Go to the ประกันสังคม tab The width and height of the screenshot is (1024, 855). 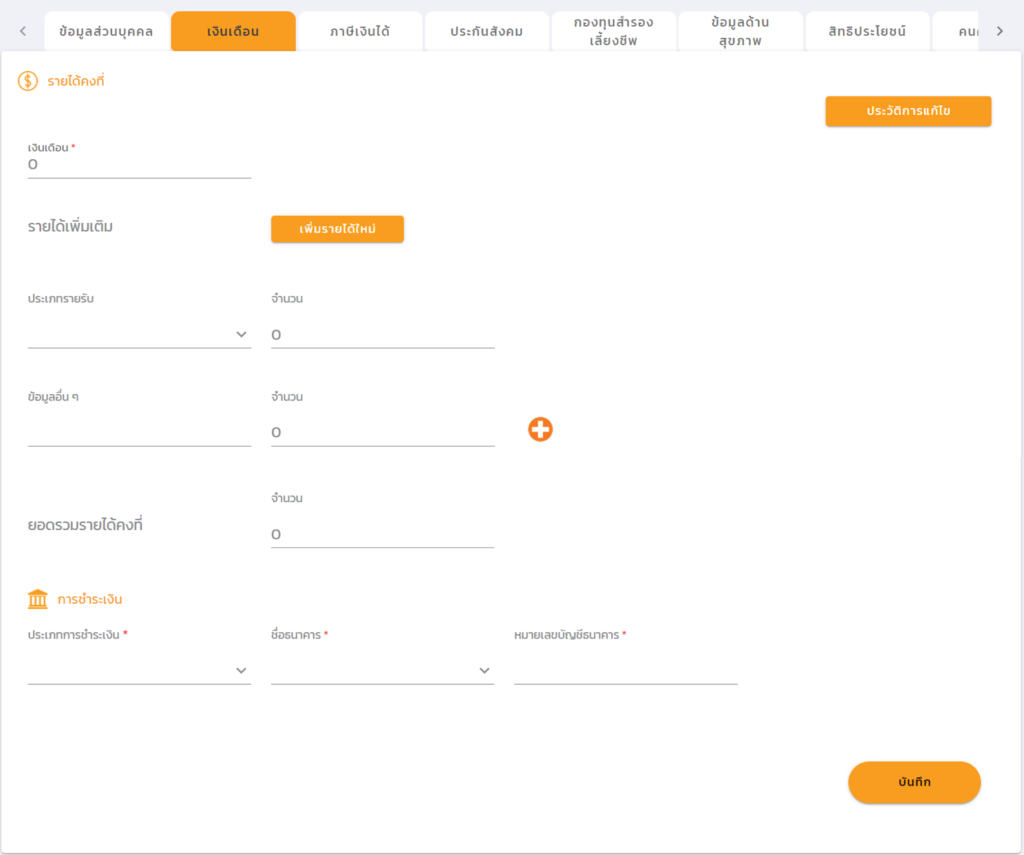(486, 32)
